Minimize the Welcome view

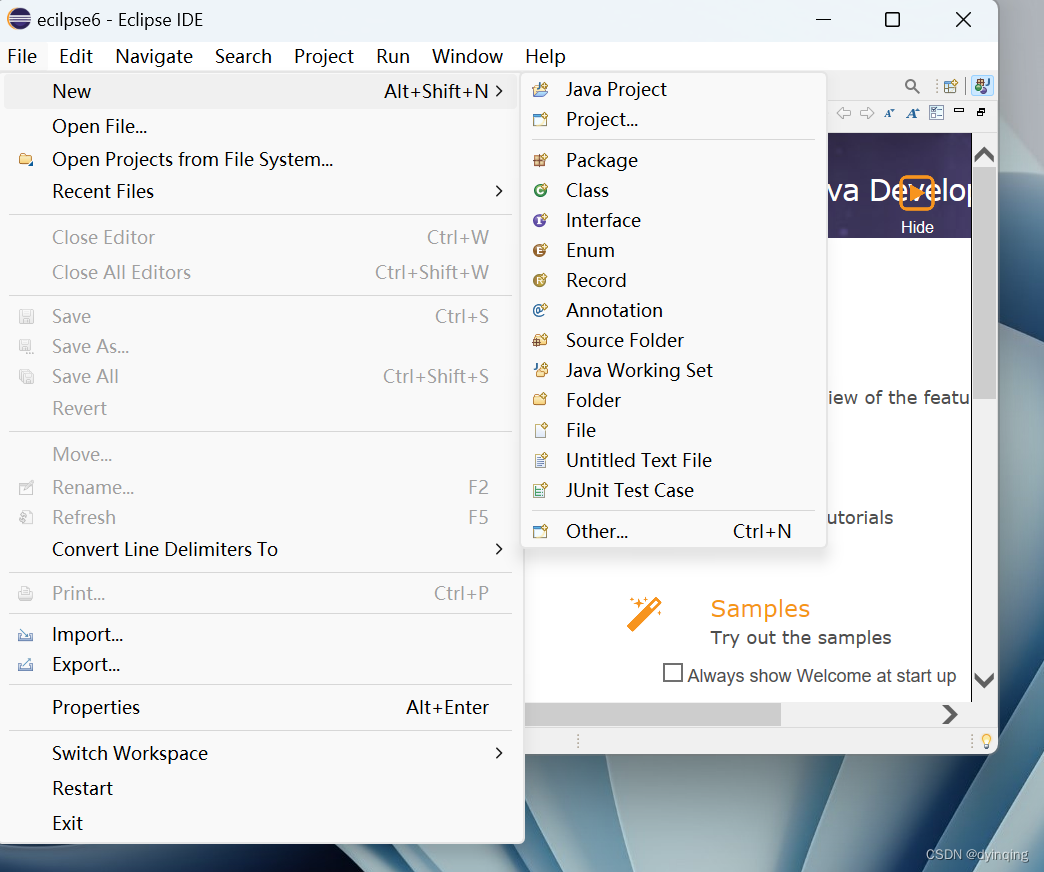click(x=959, y=111)
